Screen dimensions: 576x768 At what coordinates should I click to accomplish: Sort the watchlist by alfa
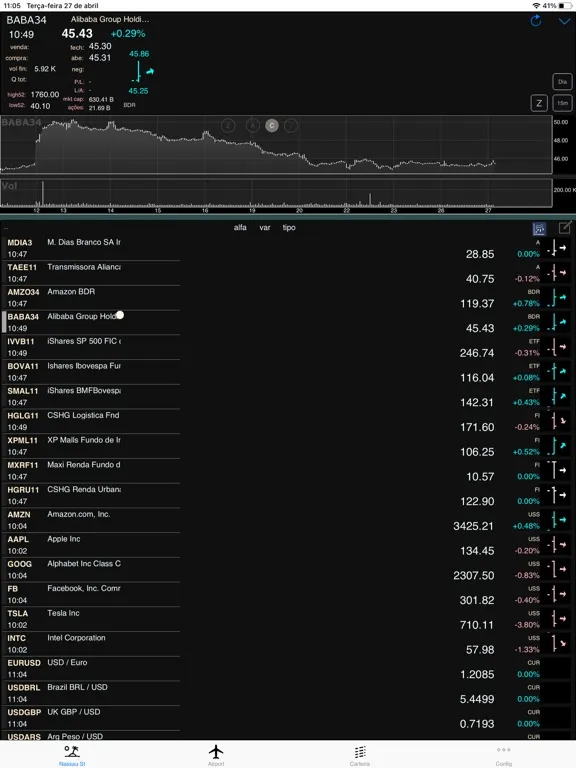240,228
